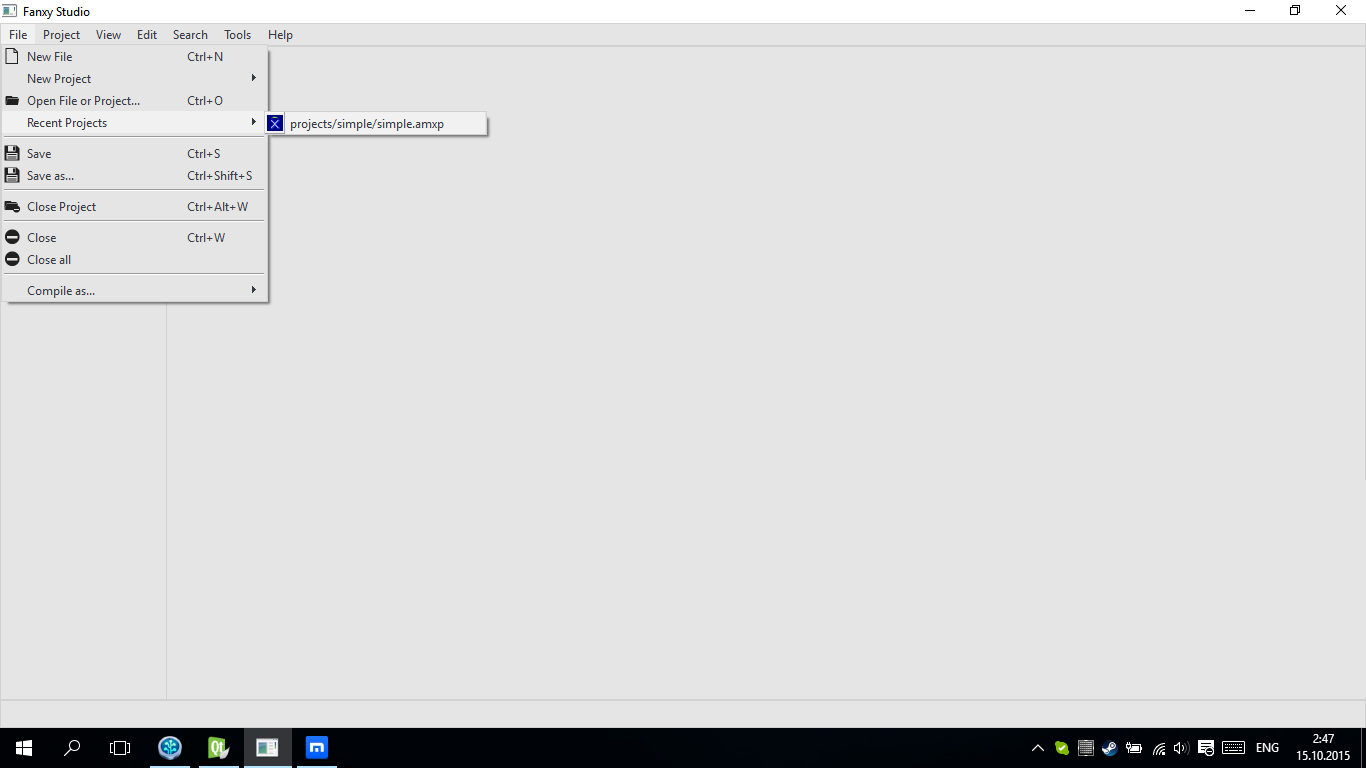
Task: Minimize the Fanxy Studio window
Action: [x=1250, y=11]
